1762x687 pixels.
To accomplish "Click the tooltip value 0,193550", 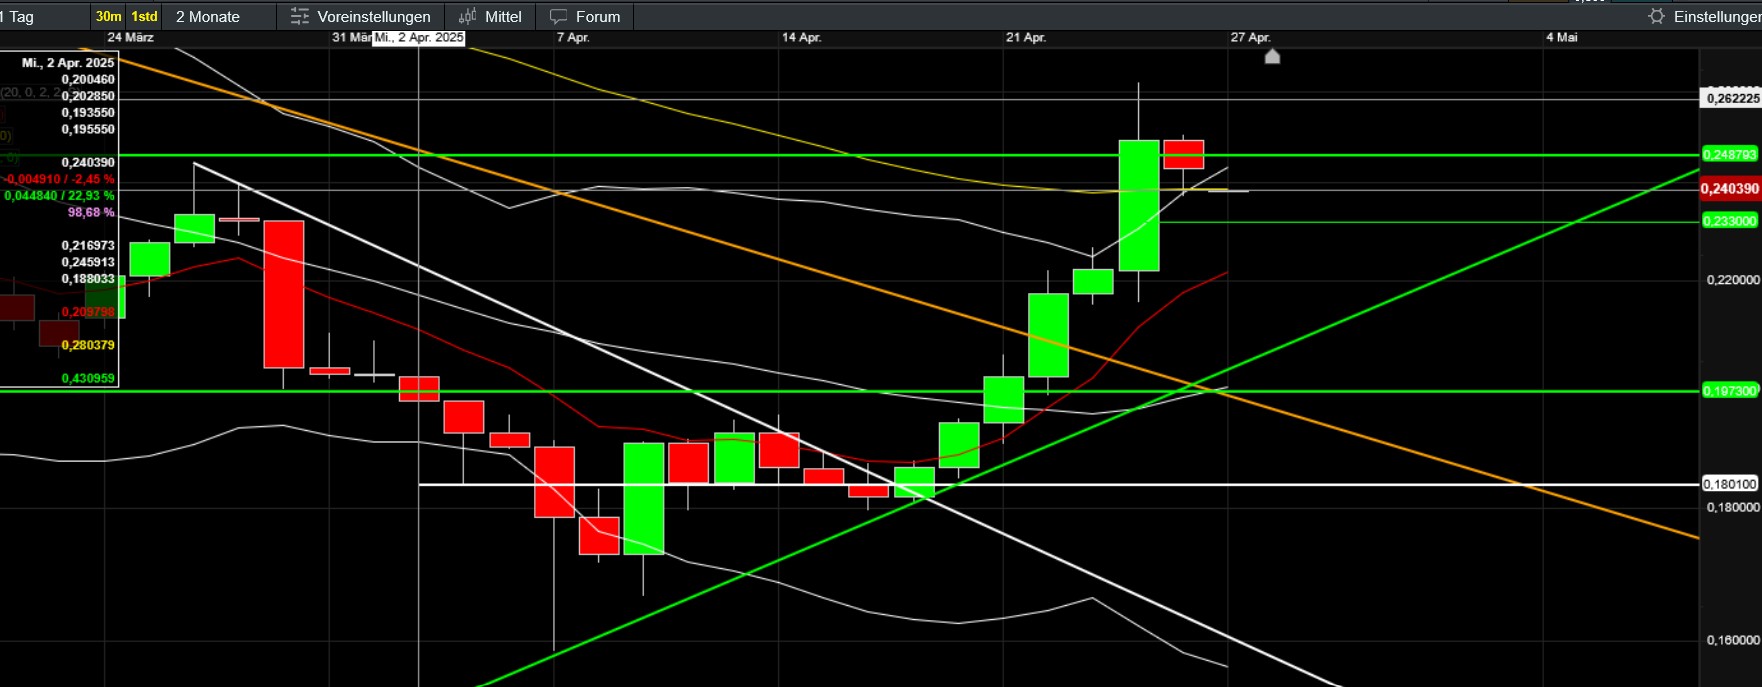I will click(88, 113).
